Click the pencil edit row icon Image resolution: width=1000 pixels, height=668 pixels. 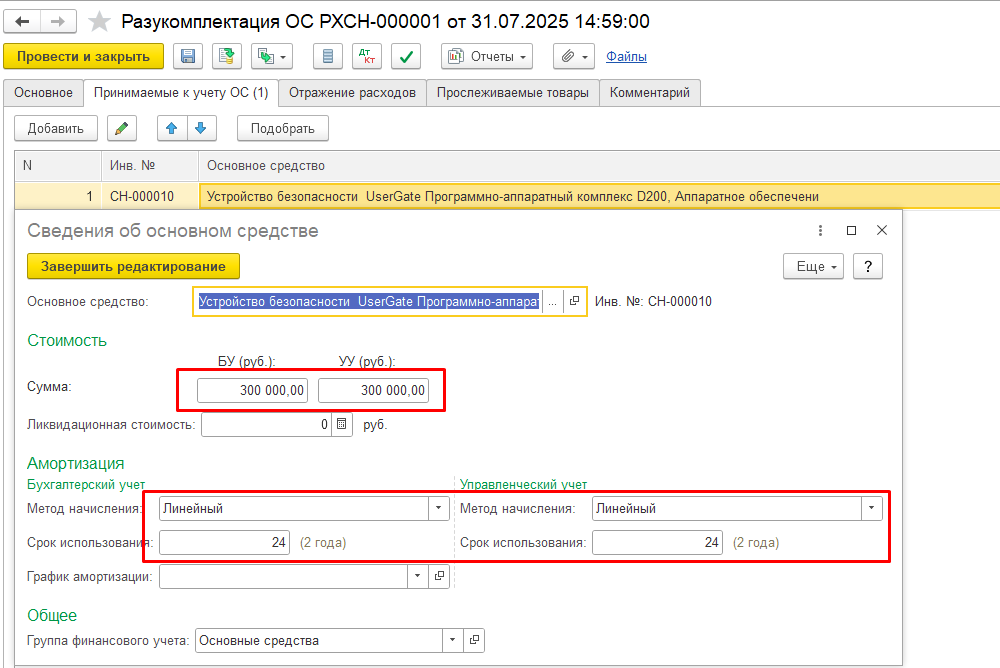[121, 128]
